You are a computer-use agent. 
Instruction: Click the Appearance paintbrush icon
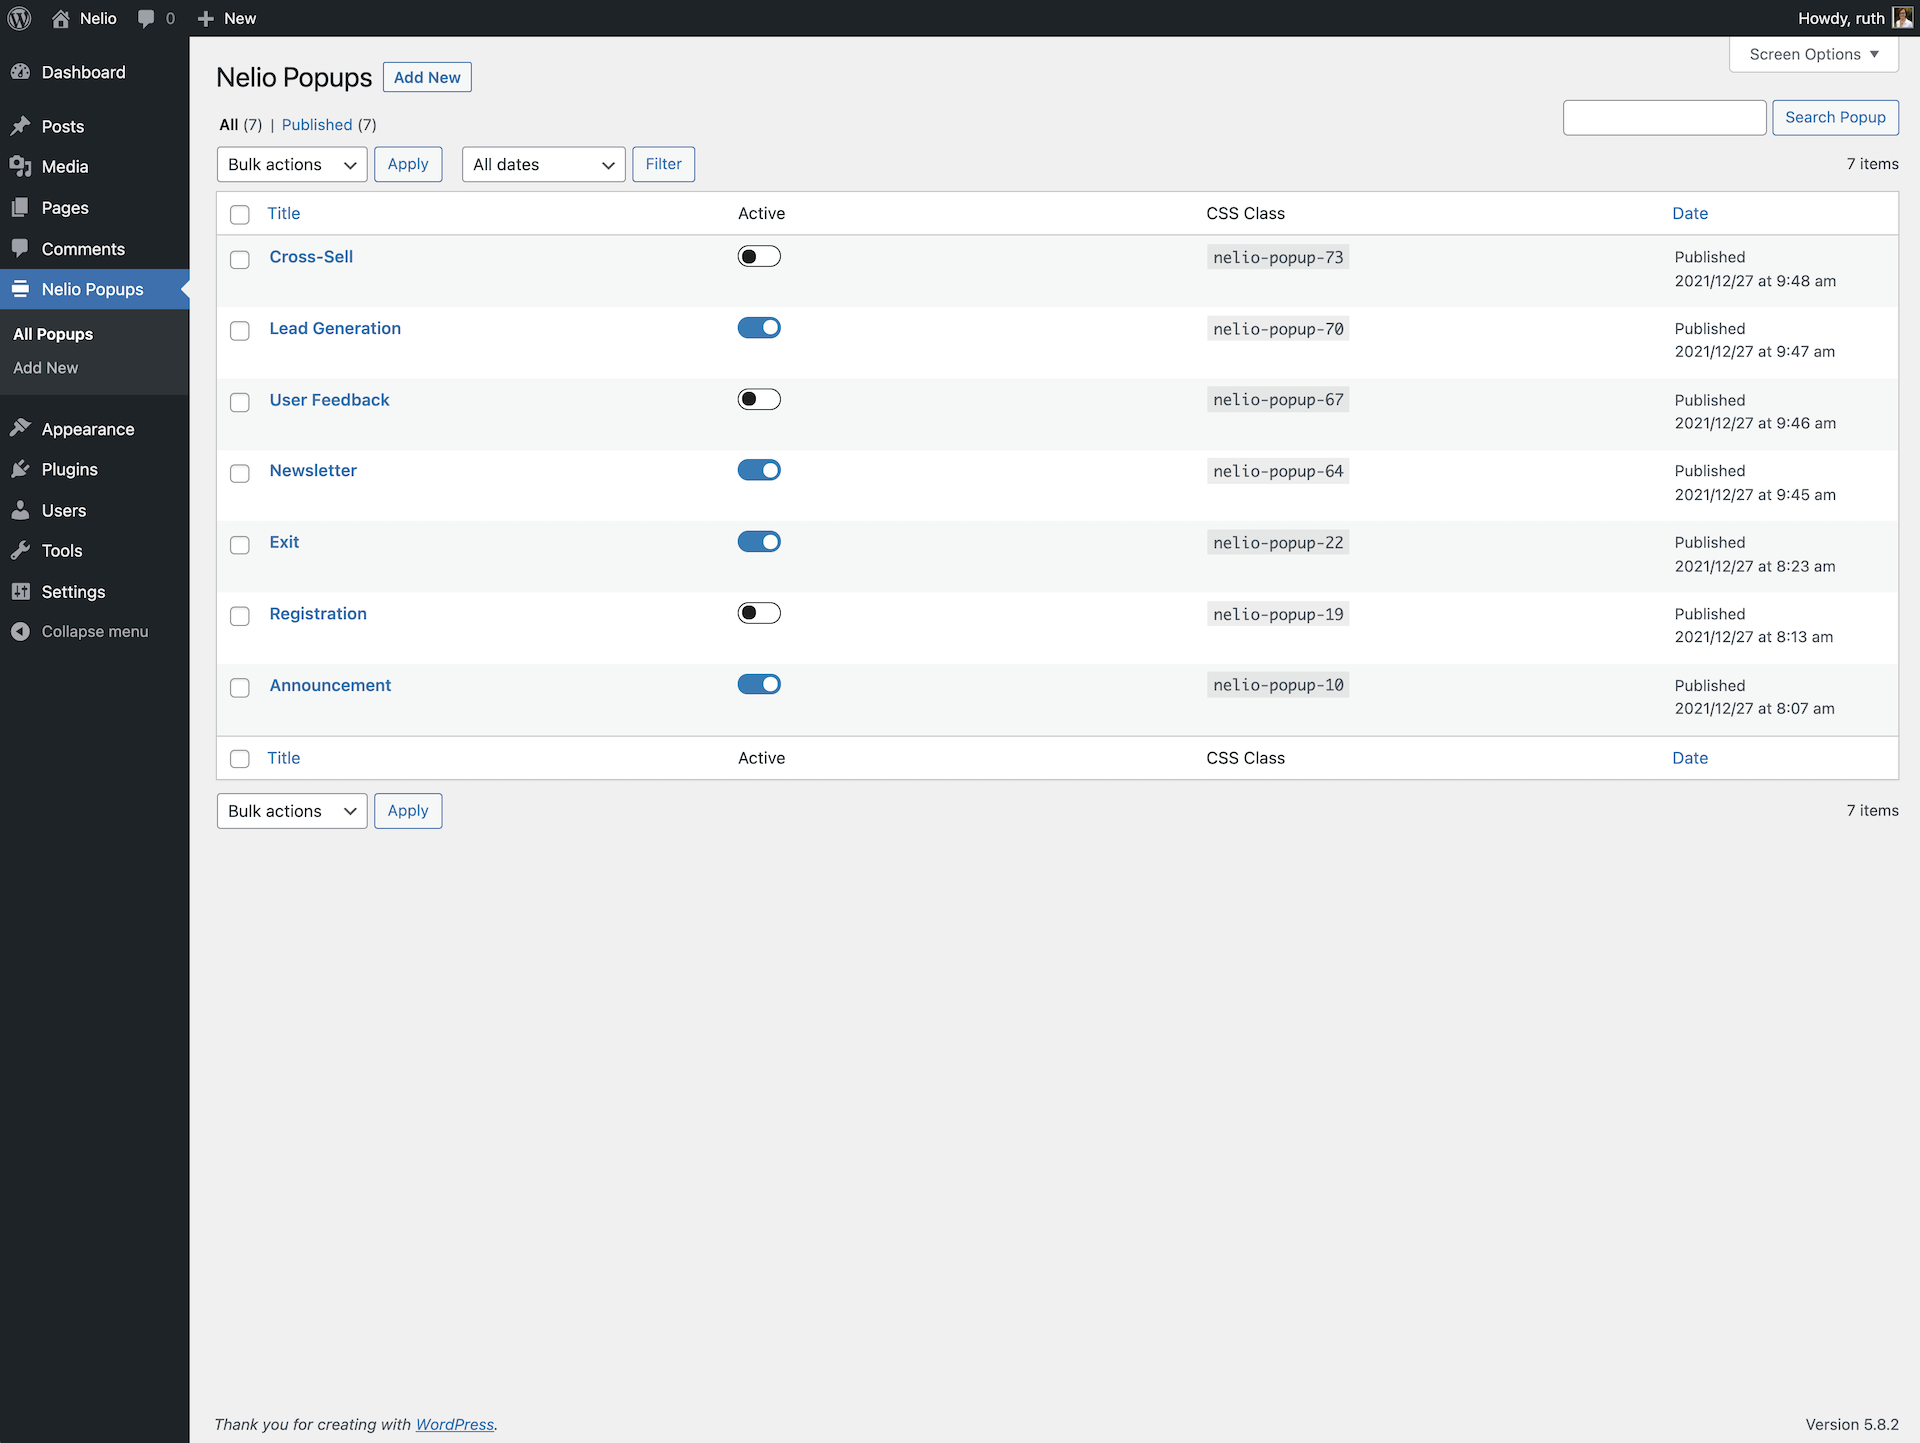click(x=20, y=428)
